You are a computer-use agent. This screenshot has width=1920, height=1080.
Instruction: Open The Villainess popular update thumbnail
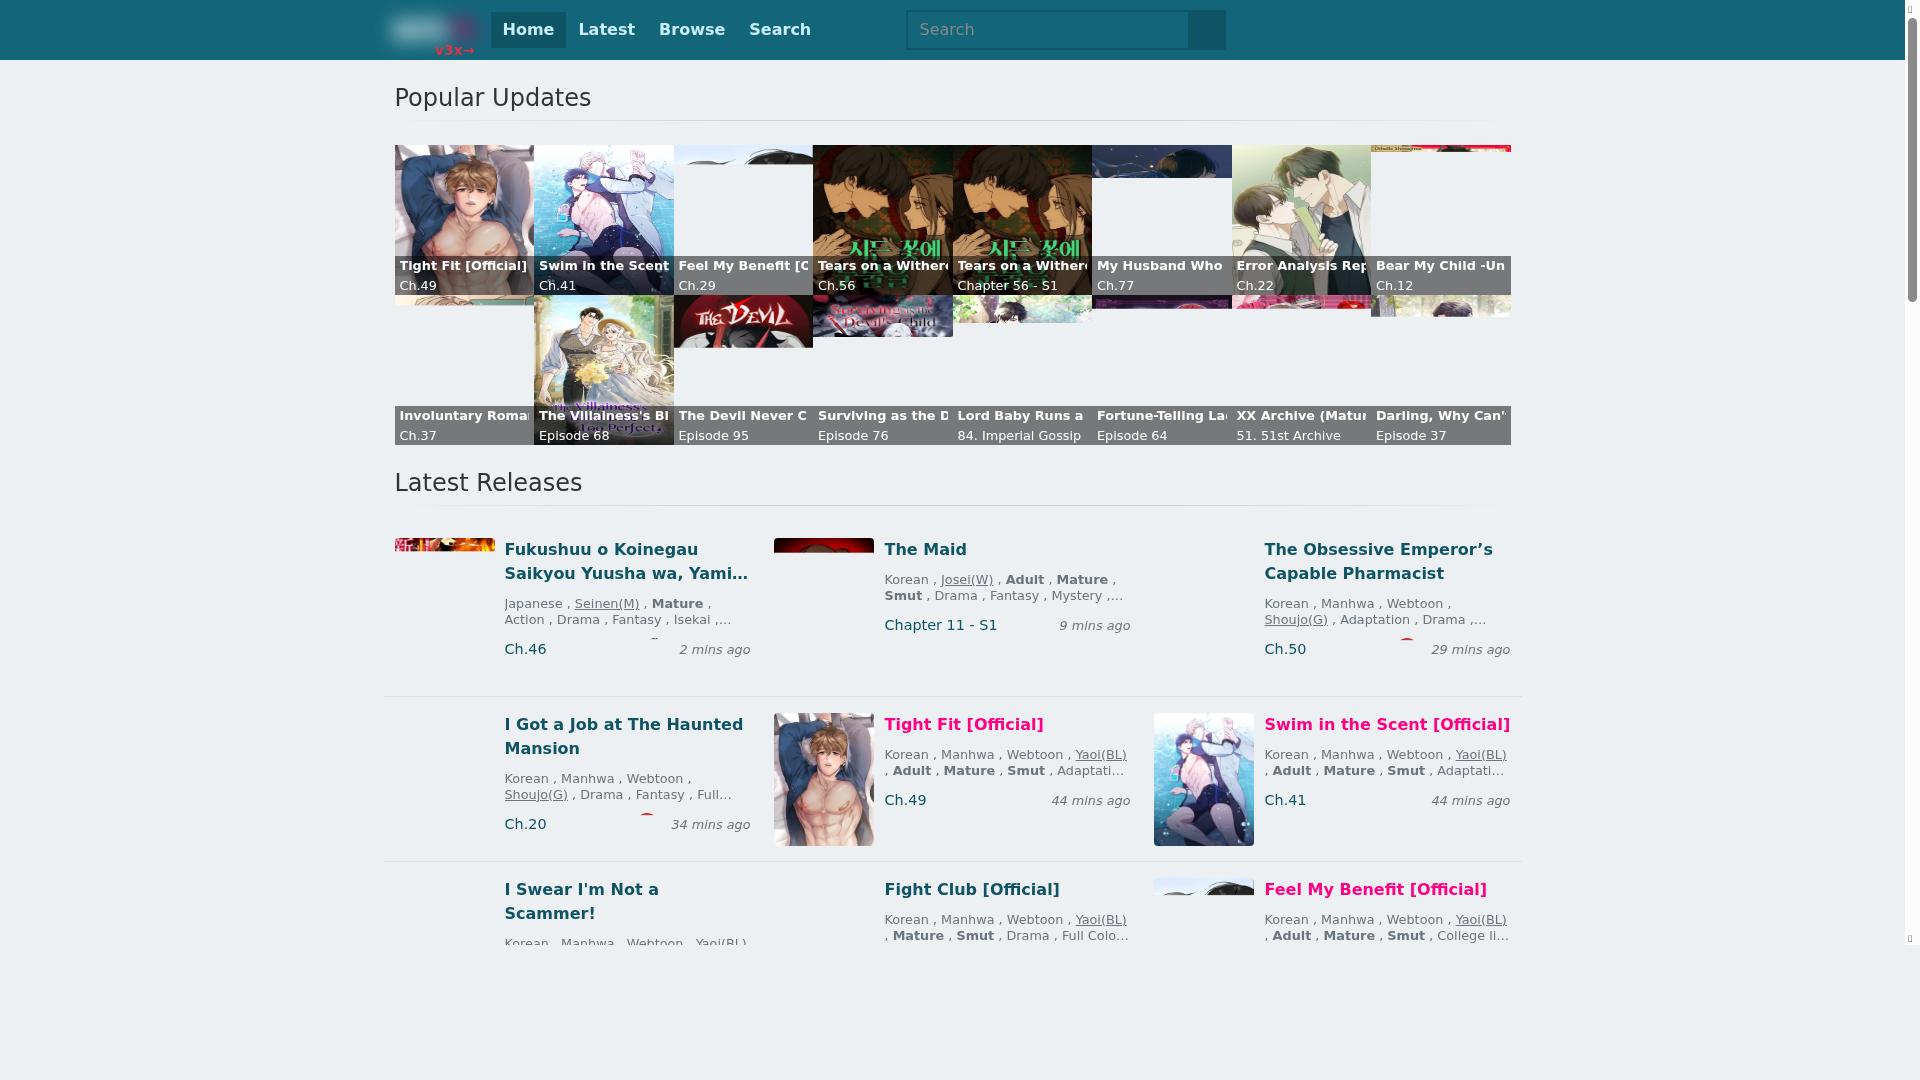pyautogui.click(x=603, y=369)
